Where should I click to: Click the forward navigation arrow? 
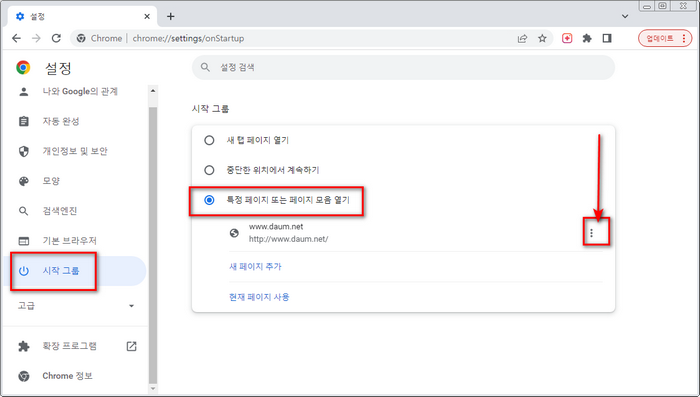pos(36,38)
